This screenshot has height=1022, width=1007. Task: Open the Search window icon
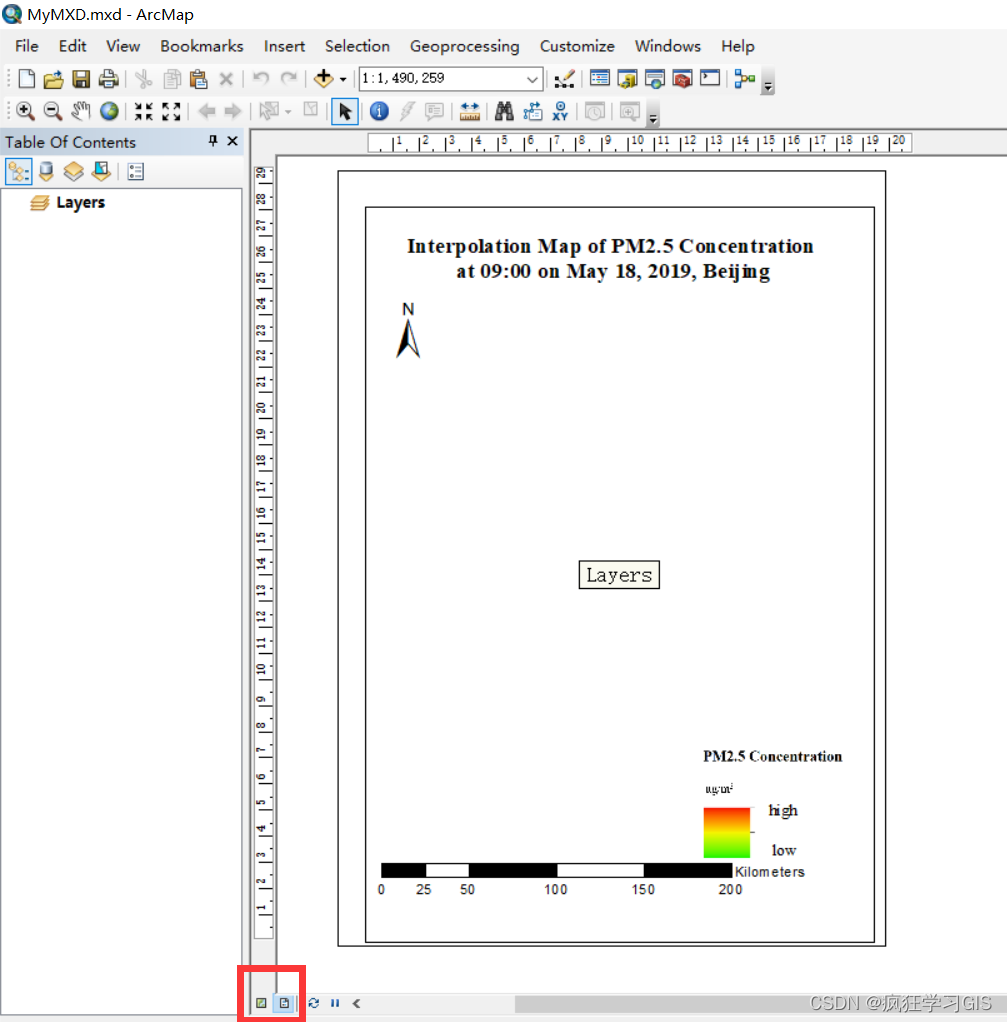(x=655, y=79)
